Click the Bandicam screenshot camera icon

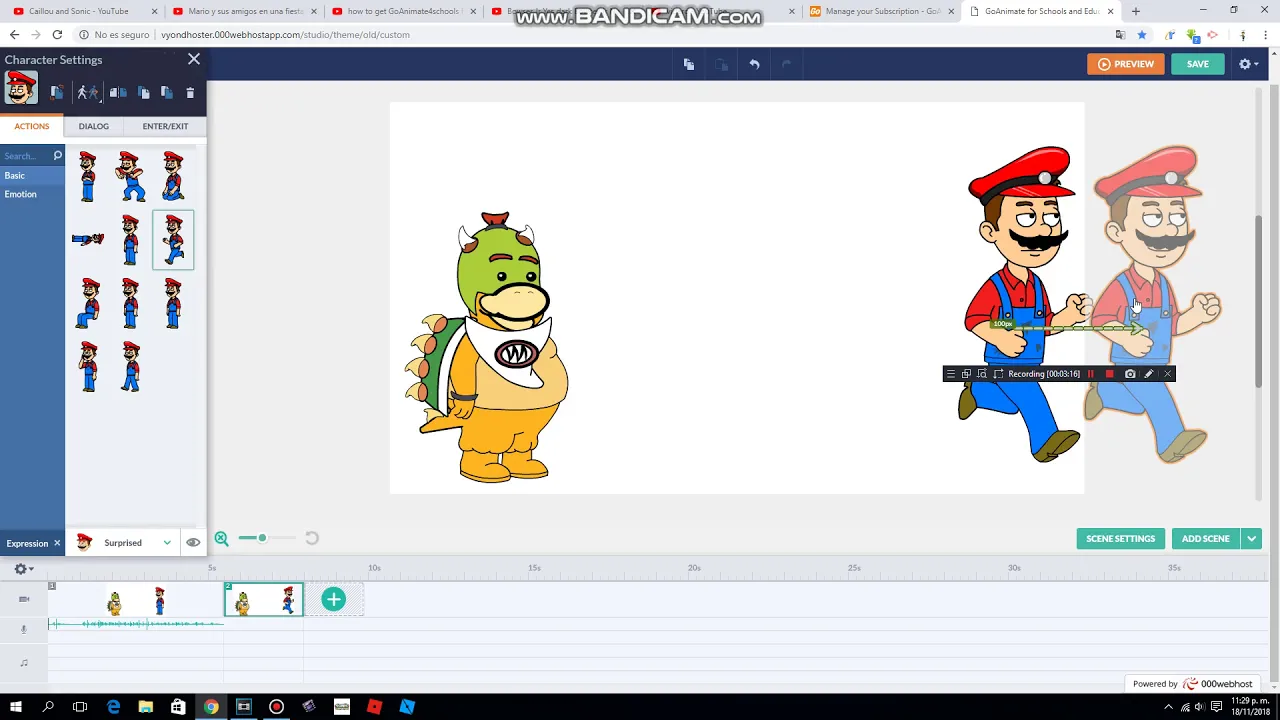(1130, 374)
